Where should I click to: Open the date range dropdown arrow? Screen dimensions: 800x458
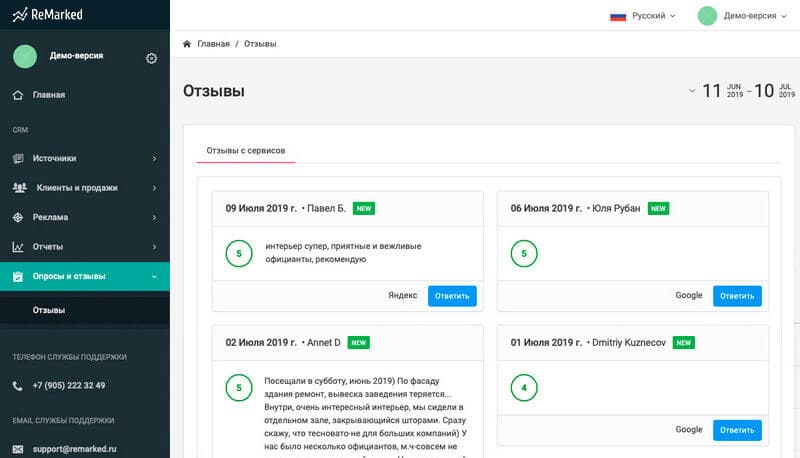point(692,91)
